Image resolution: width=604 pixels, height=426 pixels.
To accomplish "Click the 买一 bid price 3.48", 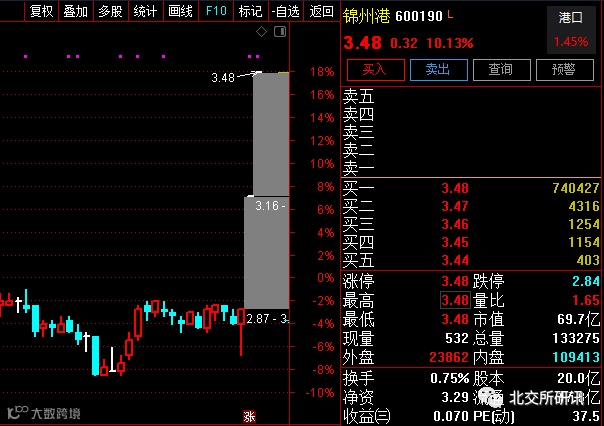I will click(455, 188).
